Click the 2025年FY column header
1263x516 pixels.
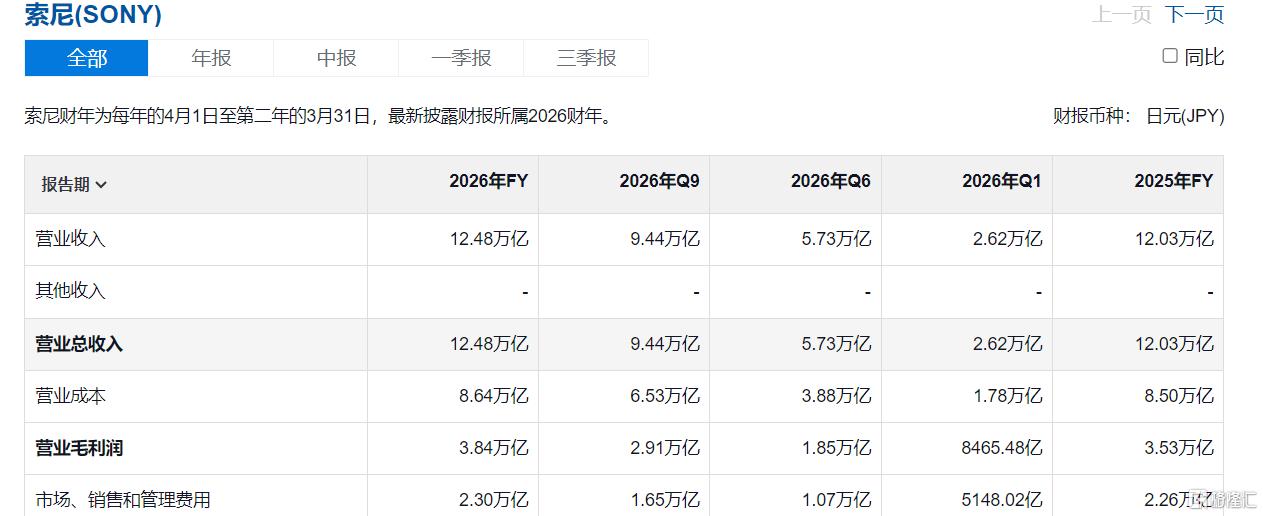[x=1173, y=181]
